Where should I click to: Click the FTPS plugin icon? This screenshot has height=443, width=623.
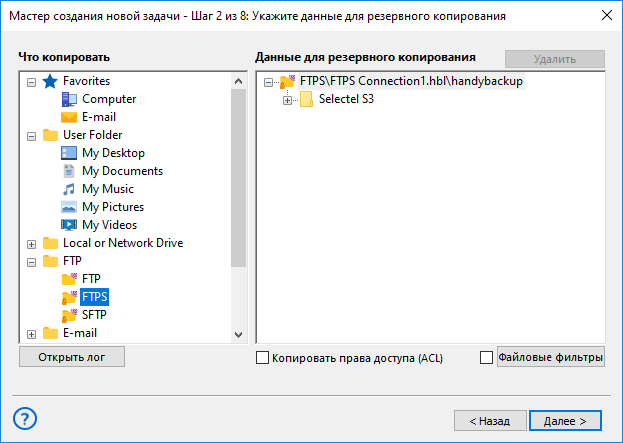pos(69,297)
